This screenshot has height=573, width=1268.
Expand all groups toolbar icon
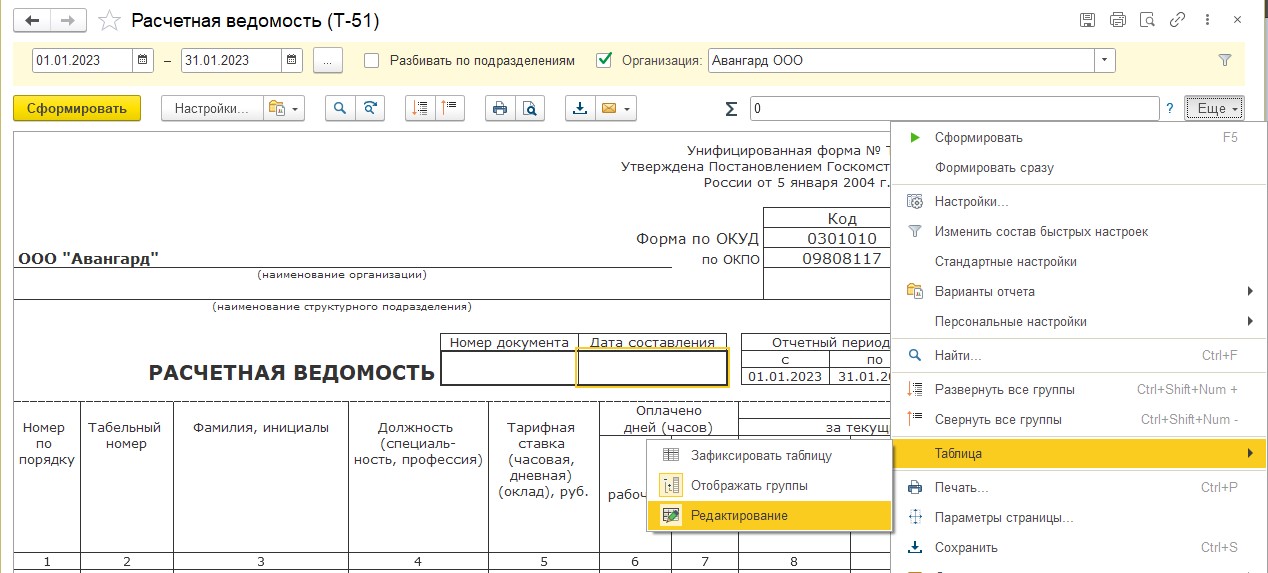(x=420, y=108)
